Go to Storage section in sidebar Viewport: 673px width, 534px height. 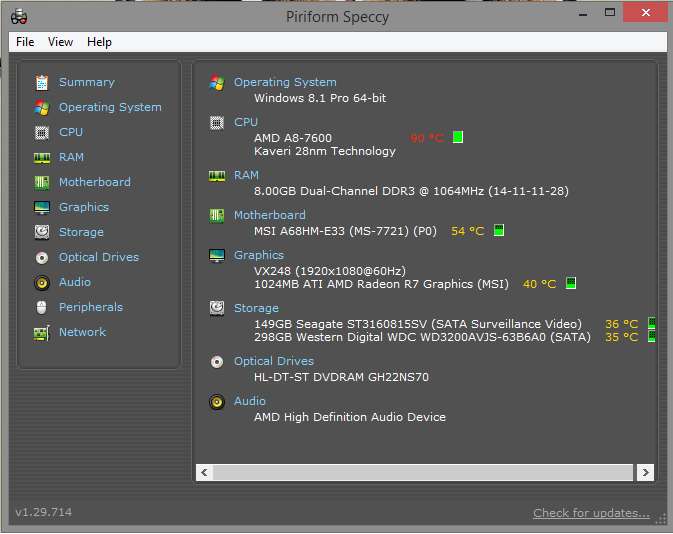81,233
